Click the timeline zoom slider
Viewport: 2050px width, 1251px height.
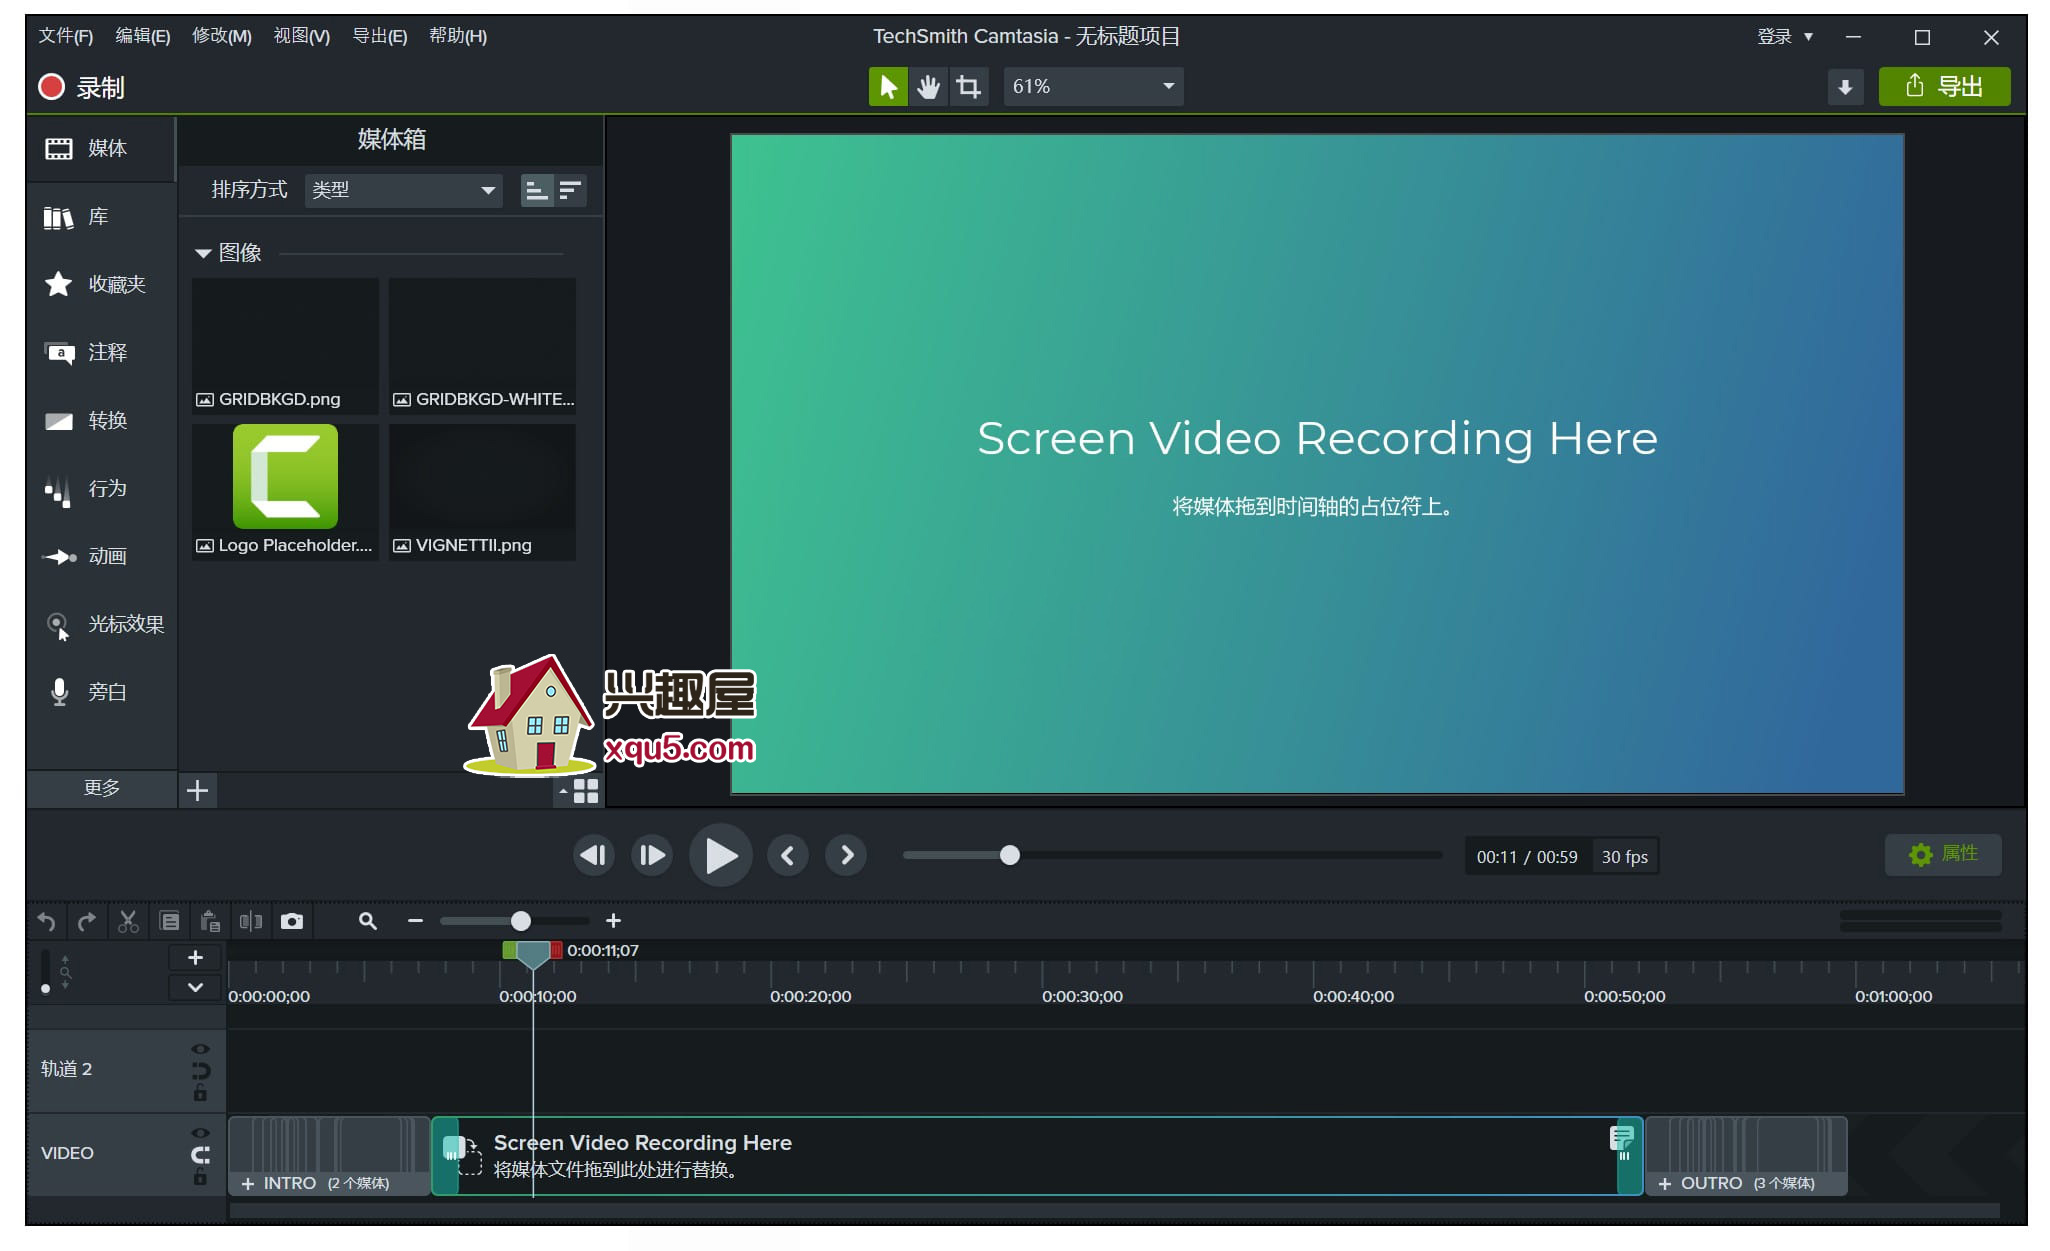514,920
